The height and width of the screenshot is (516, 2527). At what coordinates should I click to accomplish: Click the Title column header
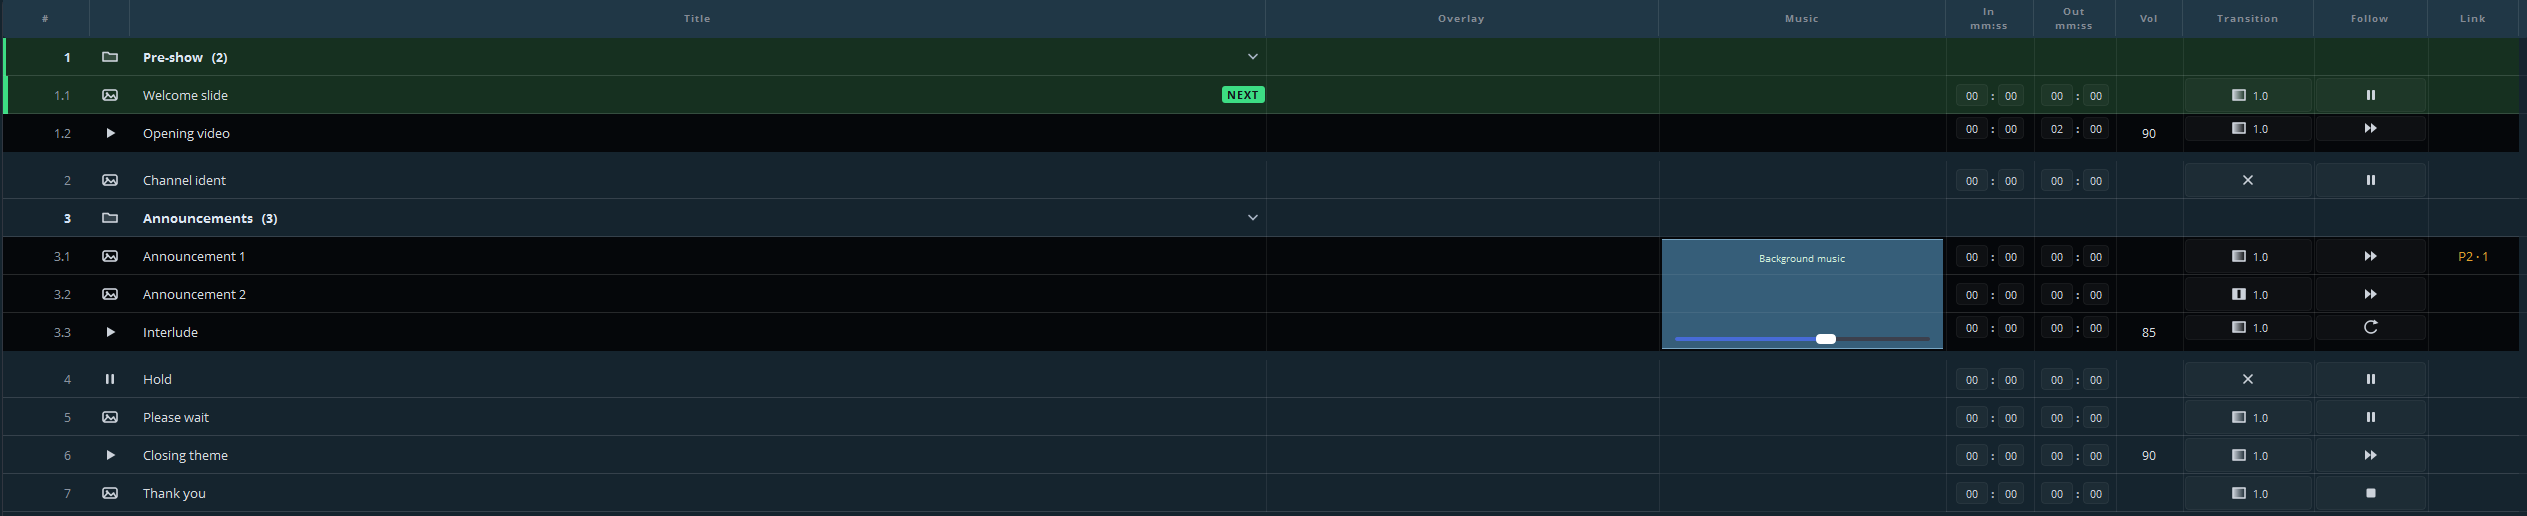[697, 19]
